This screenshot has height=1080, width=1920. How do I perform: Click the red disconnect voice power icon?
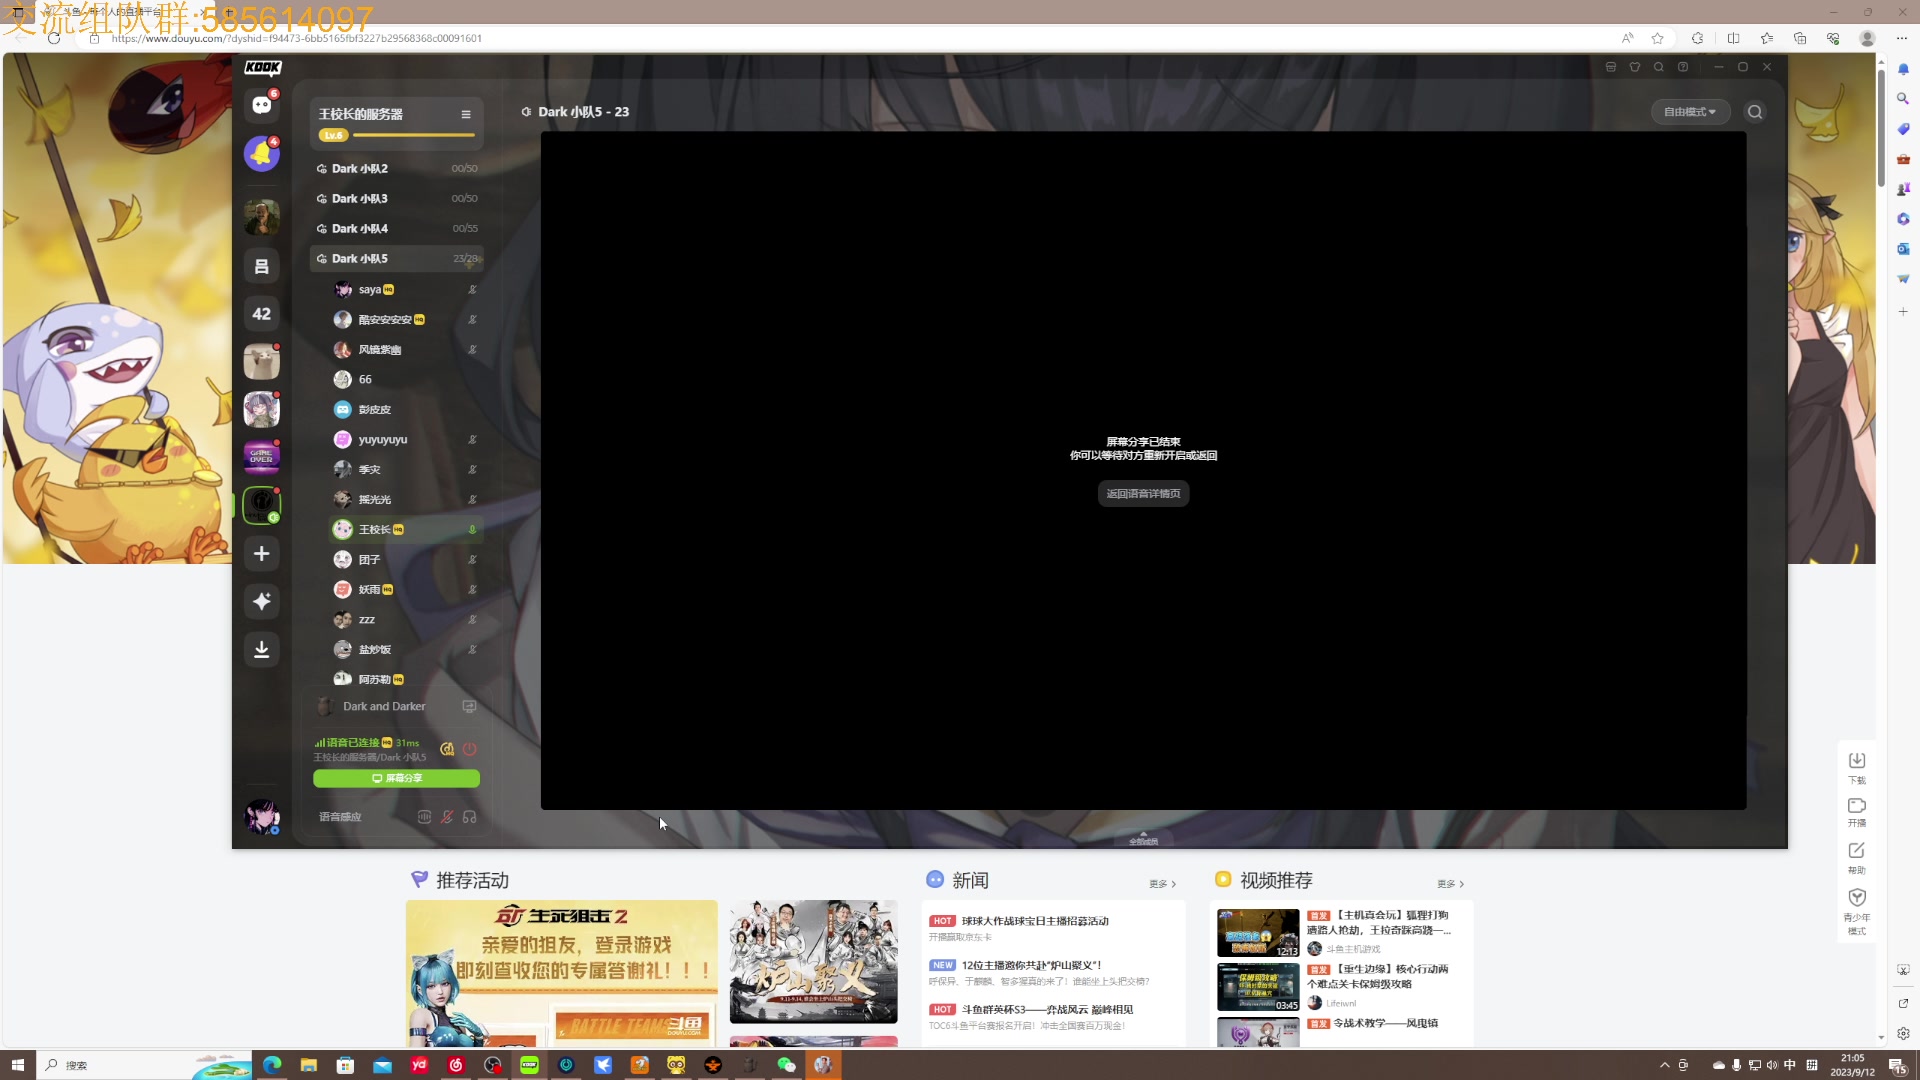[x=469, y=748]
